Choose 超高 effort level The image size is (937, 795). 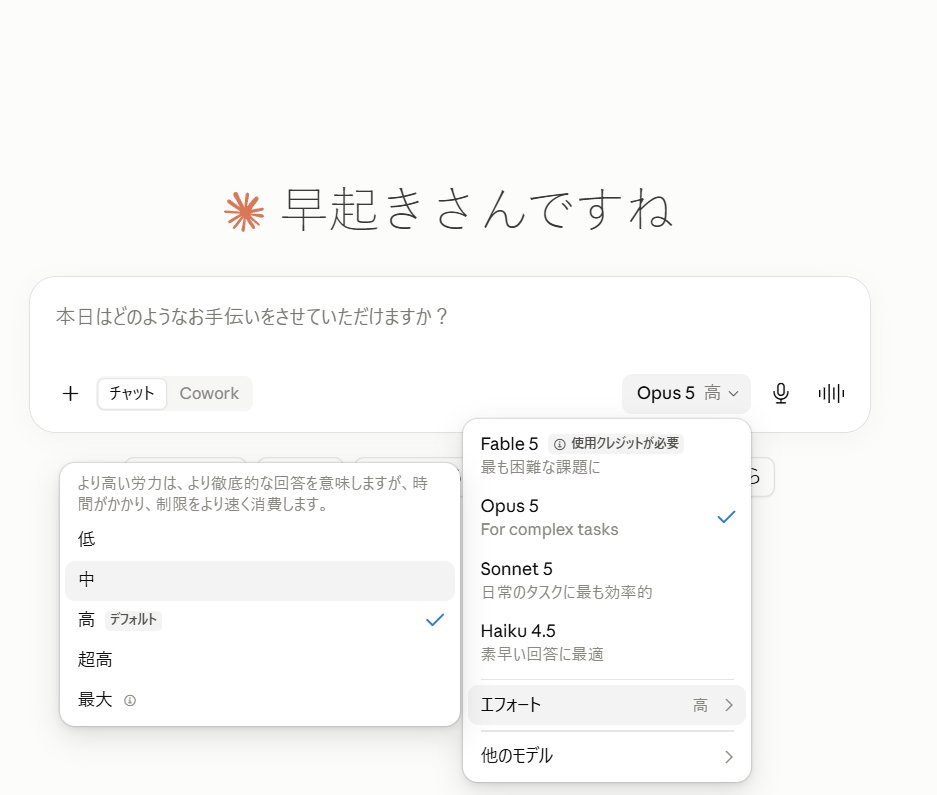260,660
